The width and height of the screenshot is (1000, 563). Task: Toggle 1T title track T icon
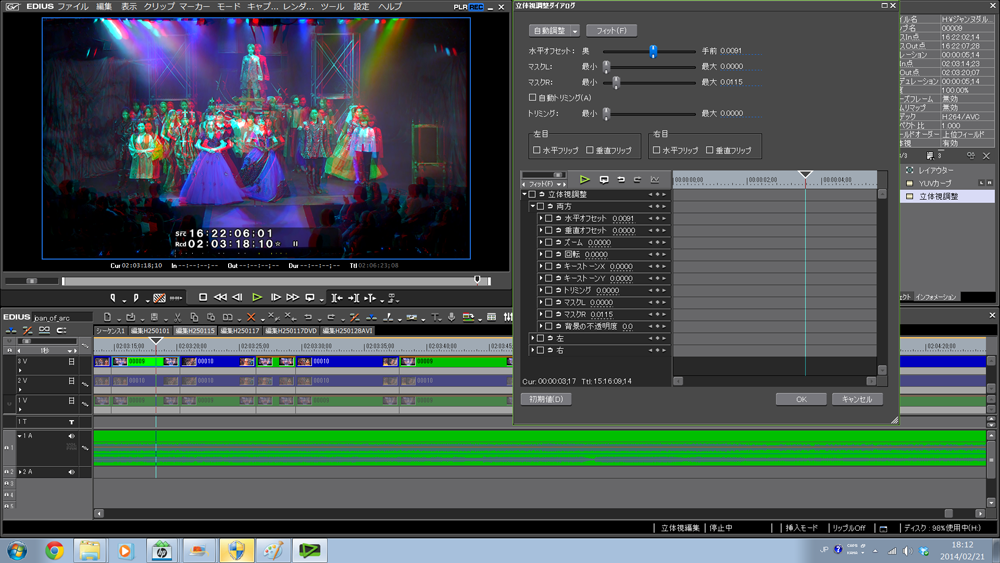[71, 422]
